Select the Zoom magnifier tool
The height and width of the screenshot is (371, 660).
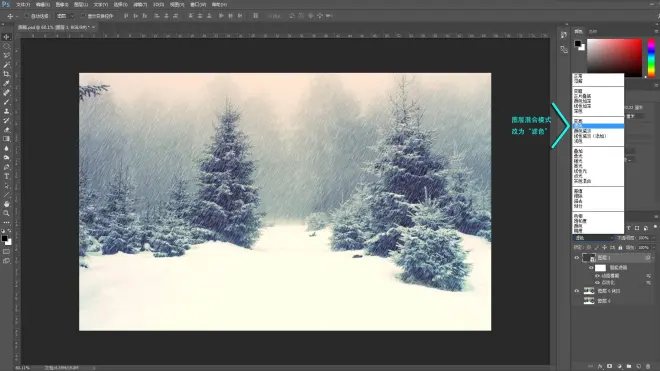pos(6,213)
